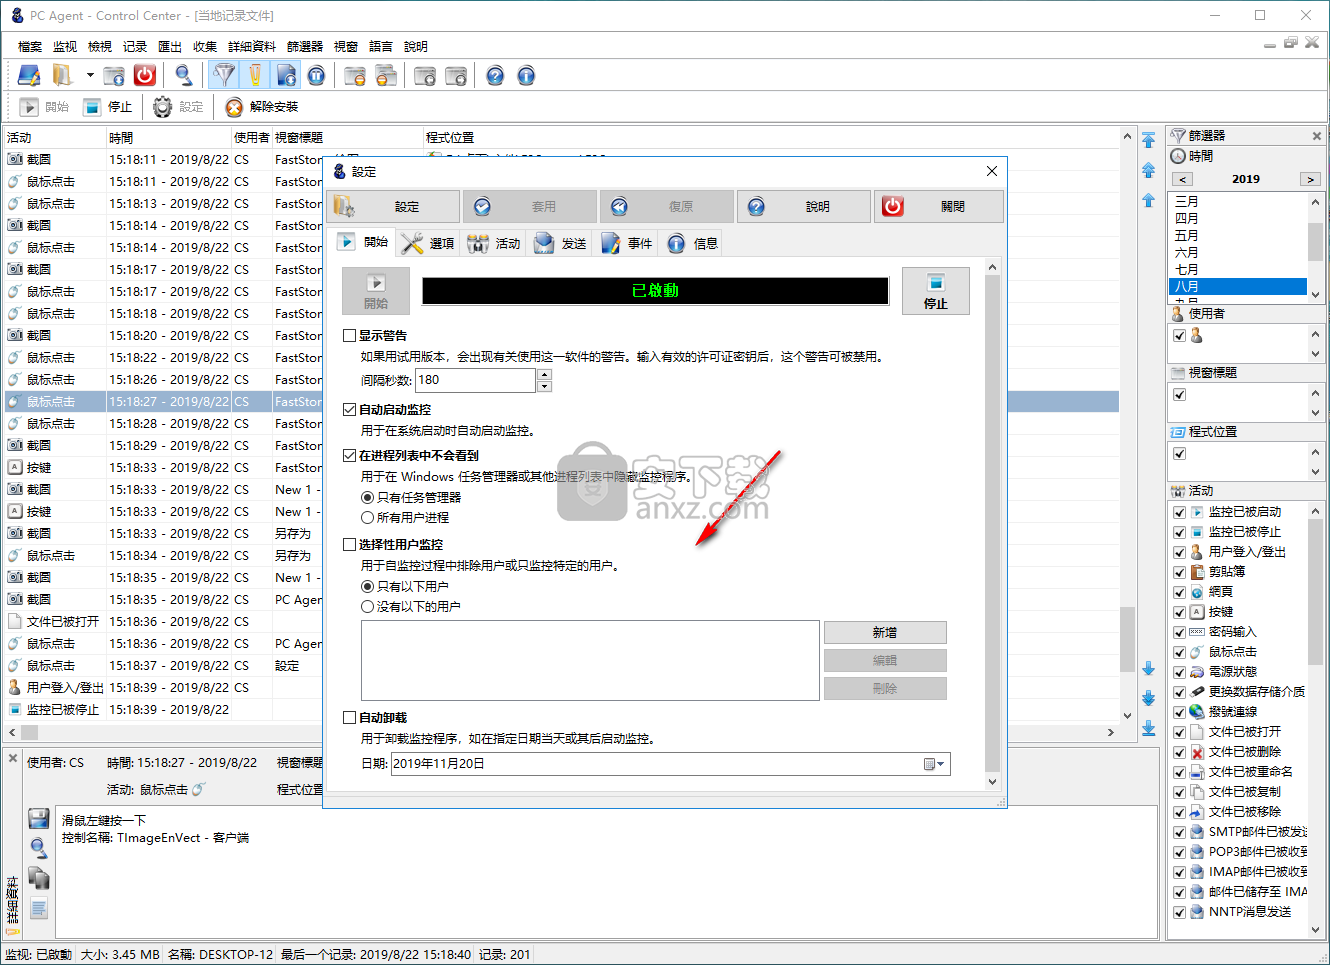Viewport: 1330px width, 965px height.
Task: Switch to 選項 tab in settings
Action: click(x=428, y=243)
